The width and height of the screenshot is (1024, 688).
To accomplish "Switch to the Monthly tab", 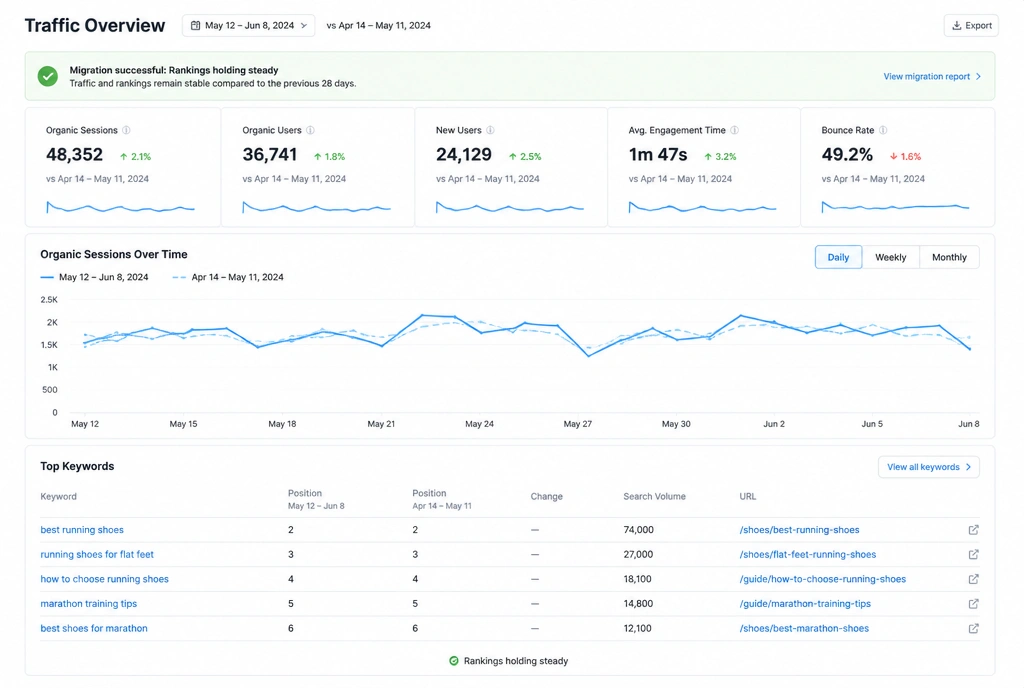I will pyautogui.click(x=949, y=257).
